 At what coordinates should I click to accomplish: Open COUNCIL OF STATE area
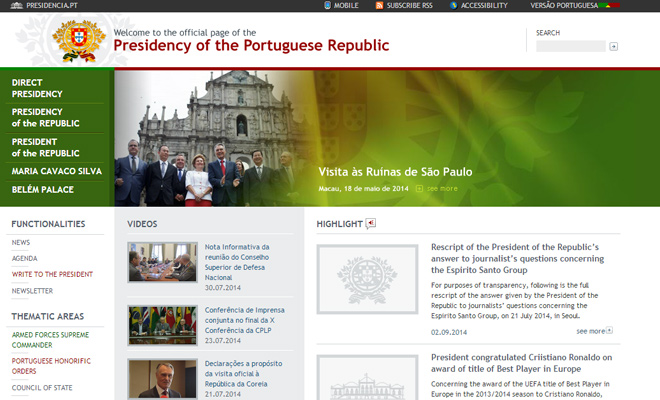pyautogui.click(x=42, y=388)
